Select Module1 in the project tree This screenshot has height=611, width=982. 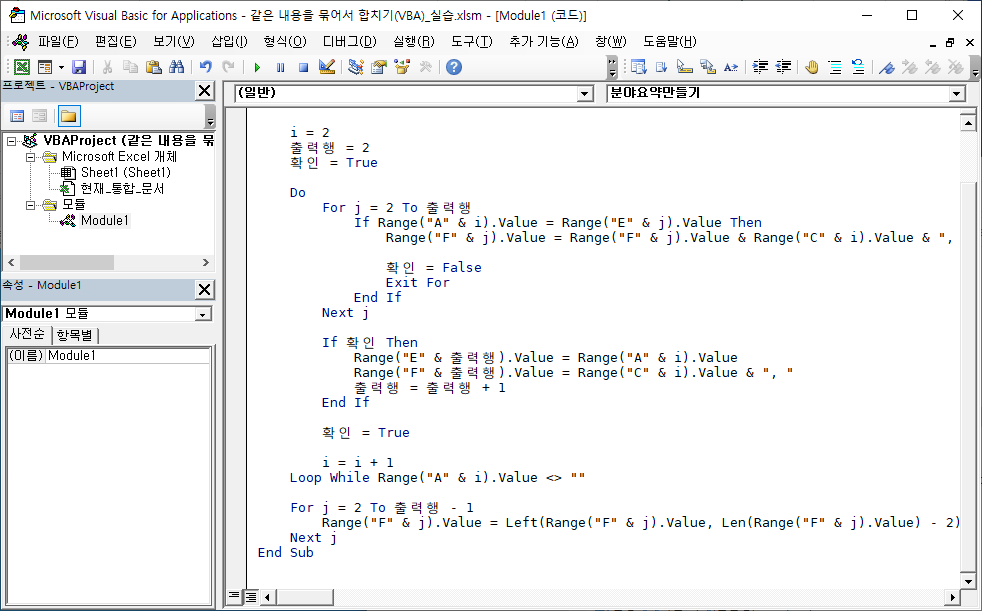pos(105,220)
